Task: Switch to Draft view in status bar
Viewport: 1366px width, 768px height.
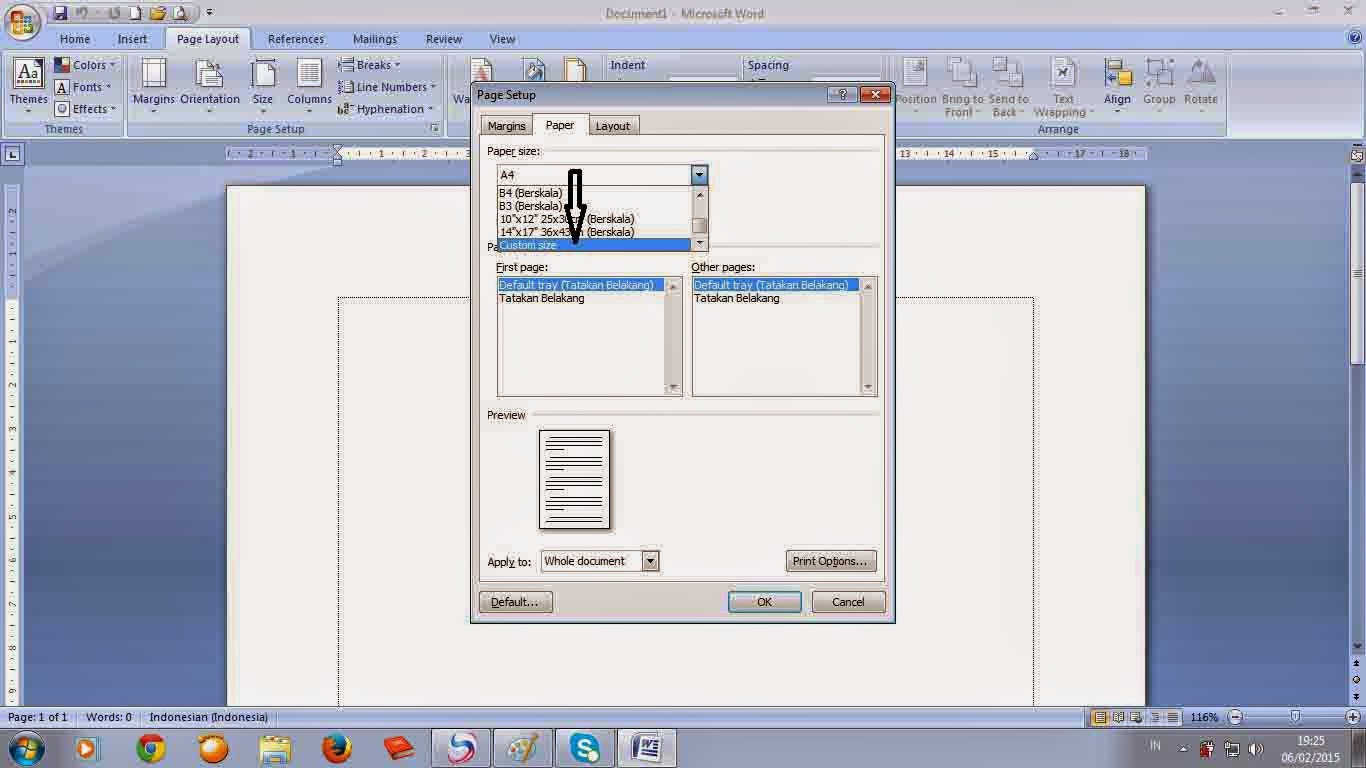Action: (1172, 717)
